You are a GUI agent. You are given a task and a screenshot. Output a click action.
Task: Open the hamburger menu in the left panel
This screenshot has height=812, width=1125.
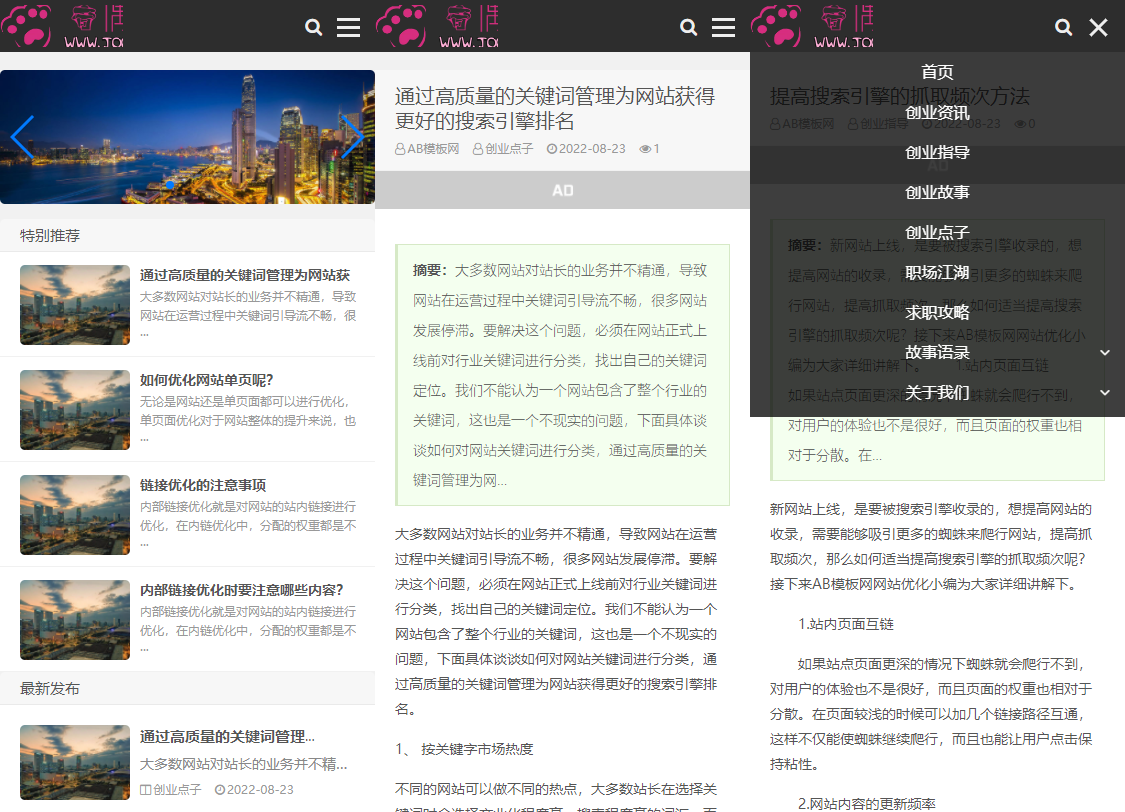coord(349,27)
